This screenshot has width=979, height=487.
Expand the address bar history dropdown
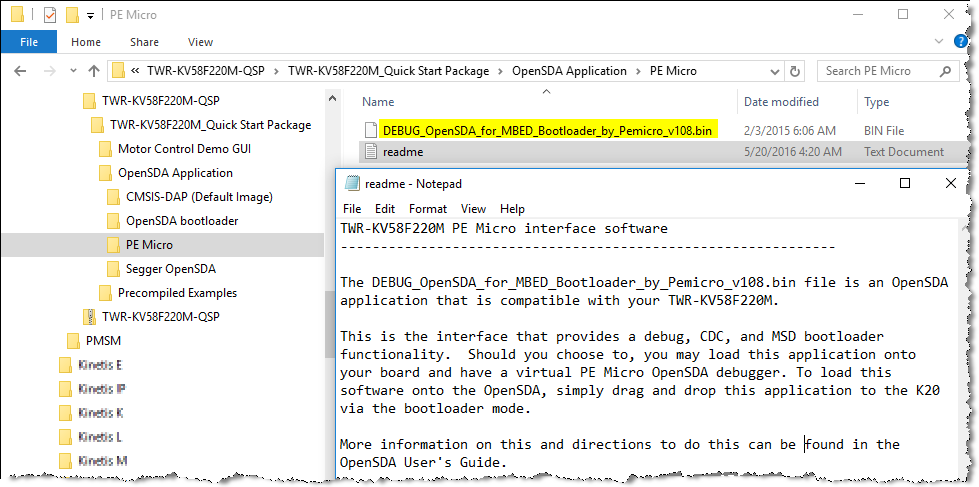pyautogui.click(x=775, y=71)
